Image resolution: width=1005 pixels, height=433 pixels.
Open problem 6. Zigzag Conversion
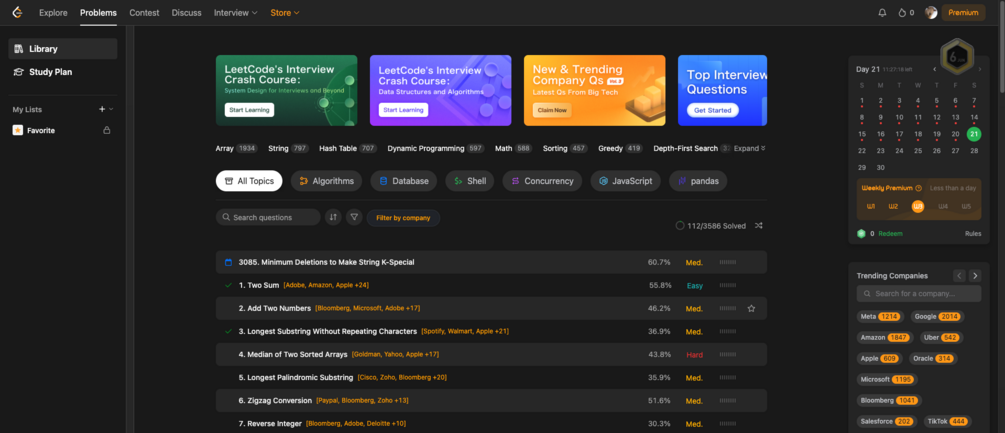[x=275, y=400]
